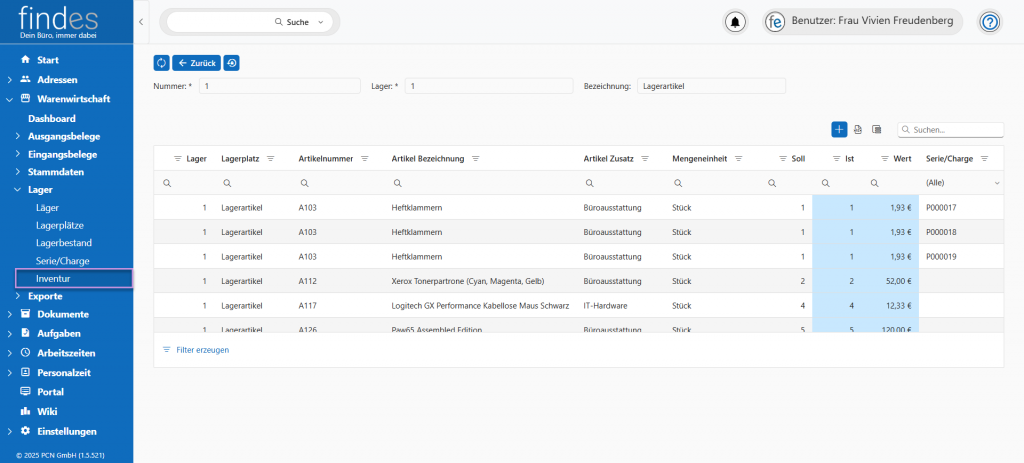Screen dimensions: 1024x463
Task: Open Lagerbestand in the sidebar
Action: 64,243
